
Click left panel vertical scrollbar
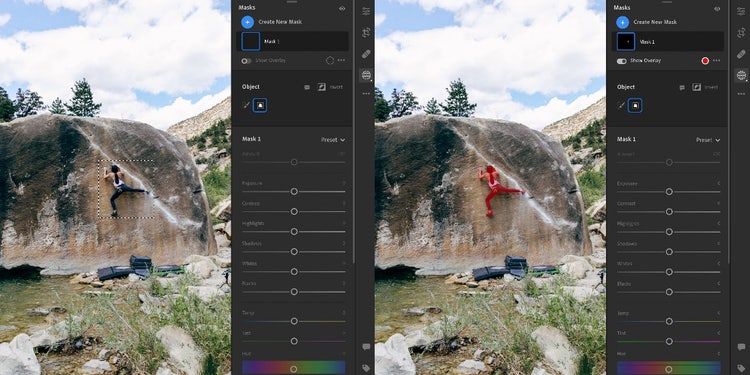point(353,132)
